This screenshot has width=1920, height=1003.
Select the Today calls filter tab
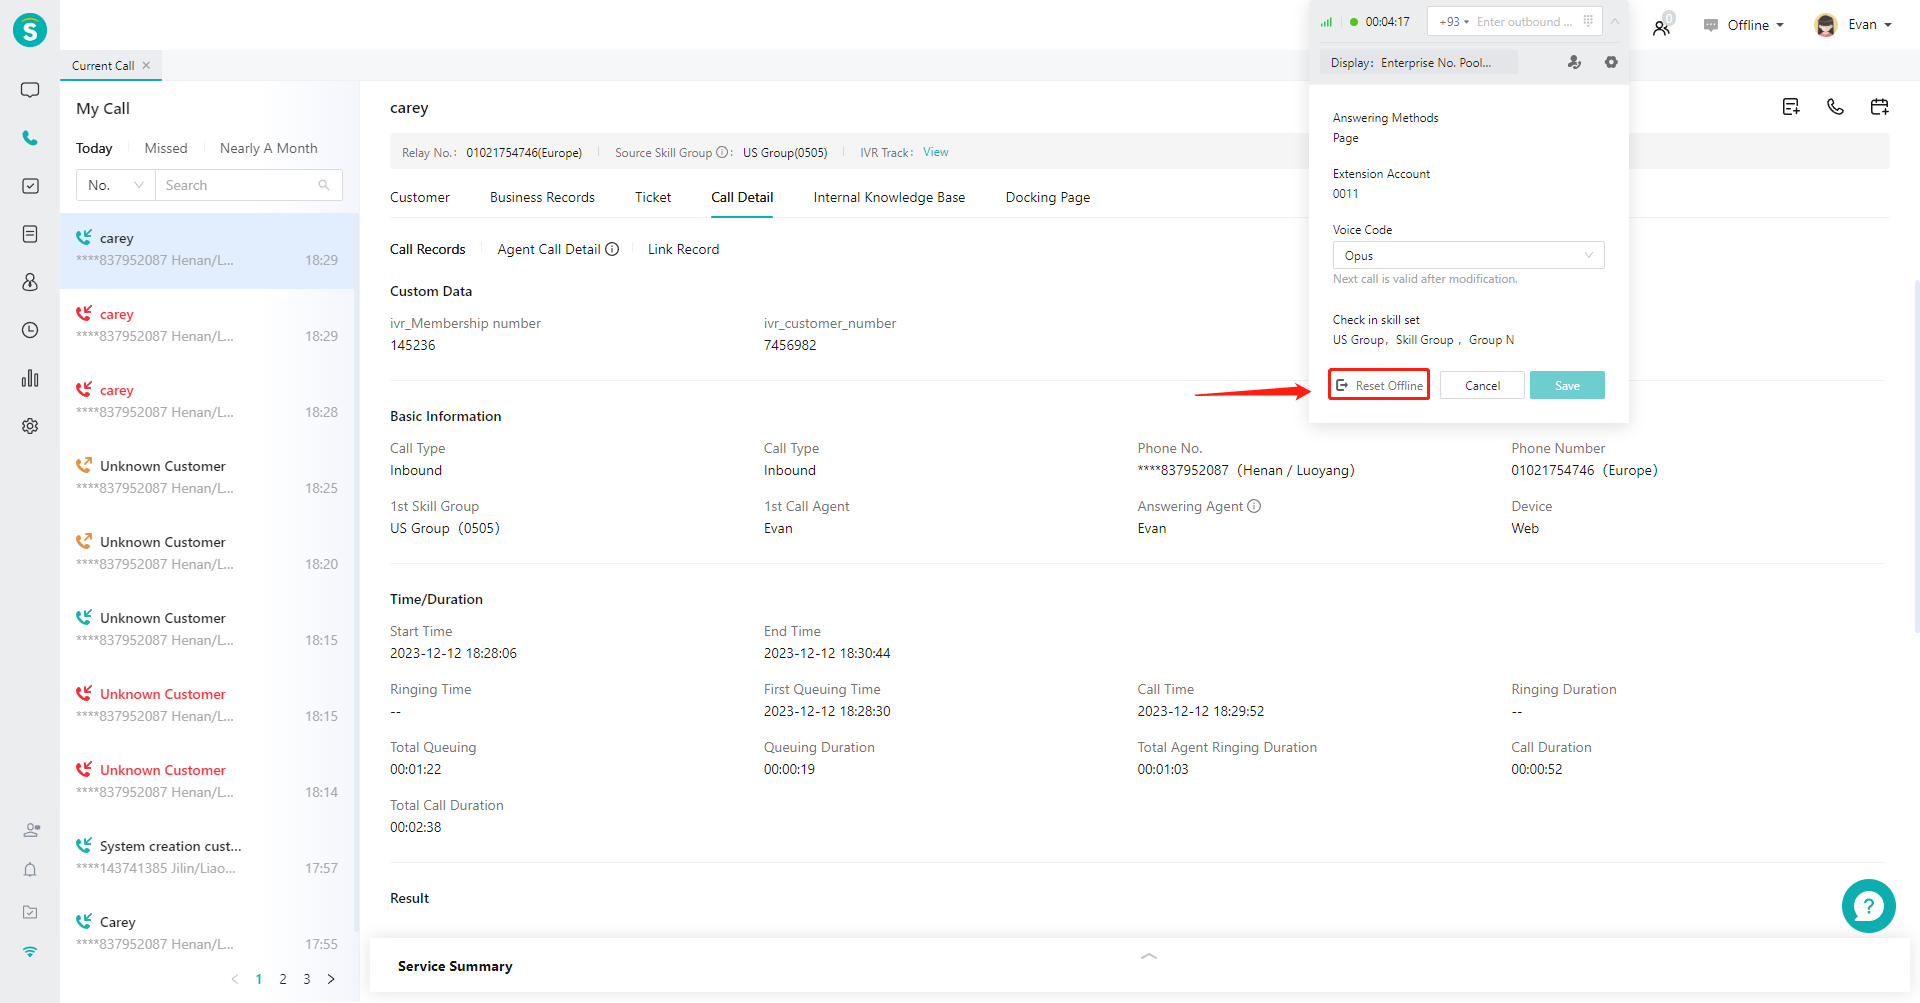(x=94, y=148)
